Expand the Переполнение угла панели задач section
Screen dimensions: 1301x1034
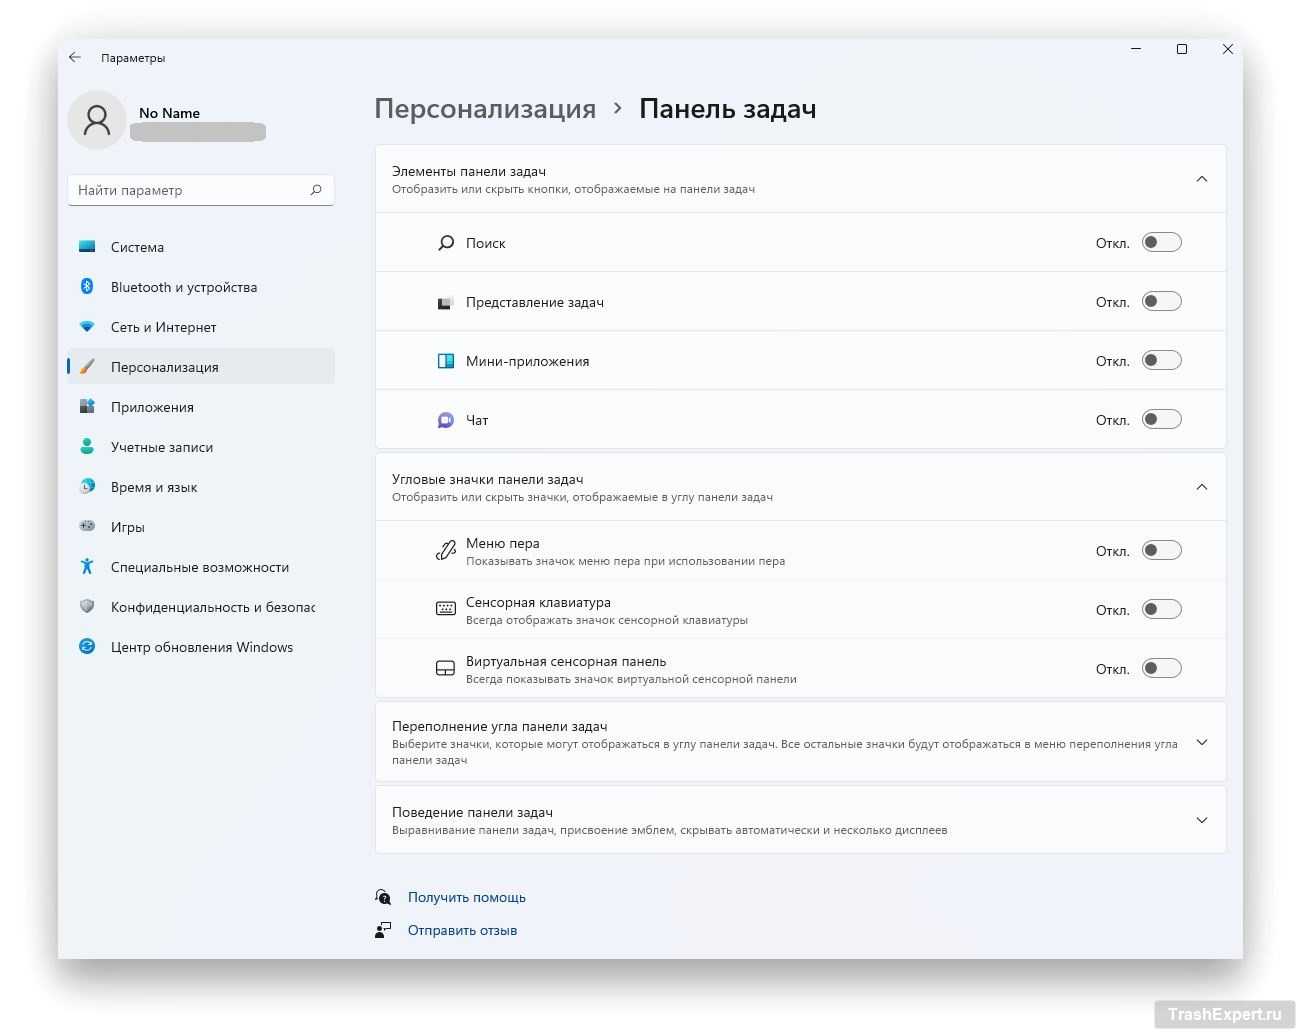1201,742
